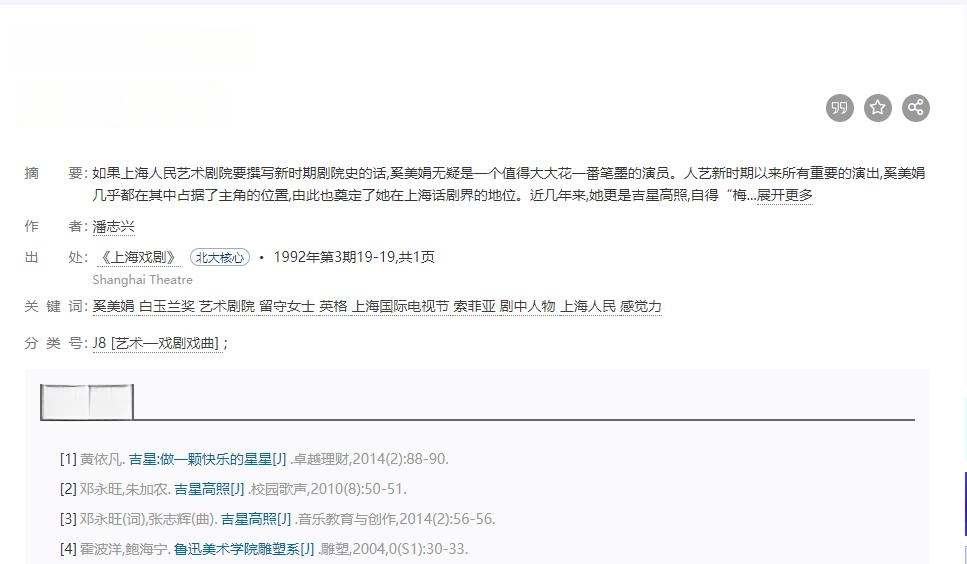Expand abstract via 展开更多
Image resolution: width=967 pixels, height=564 pixels.
[784, 195]
